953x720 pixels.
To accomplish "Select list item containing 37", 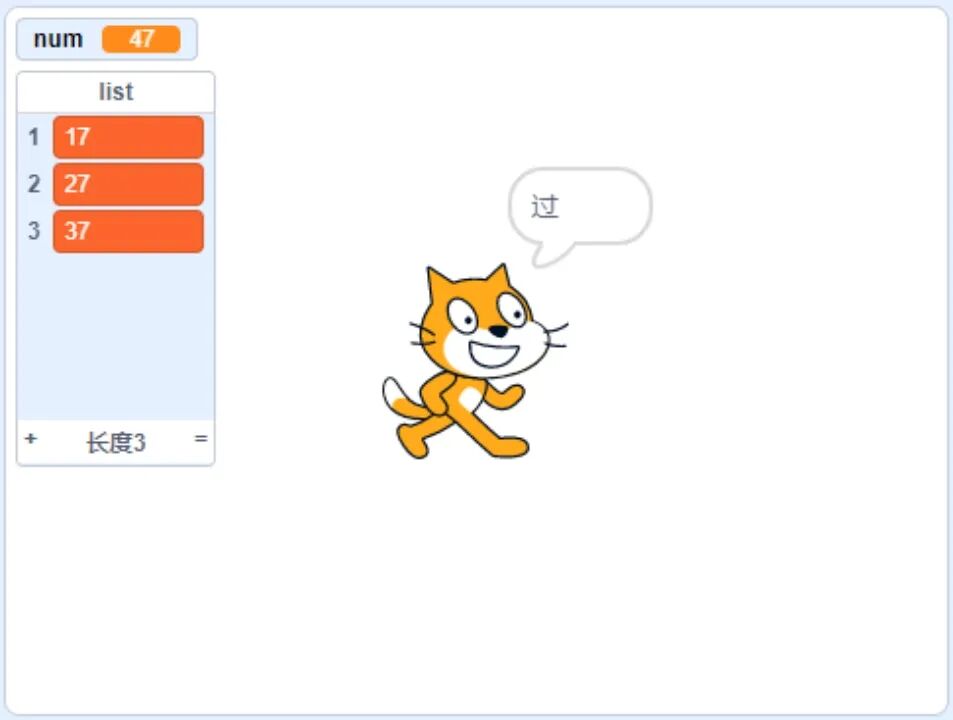I will click(x=128, y=231).
